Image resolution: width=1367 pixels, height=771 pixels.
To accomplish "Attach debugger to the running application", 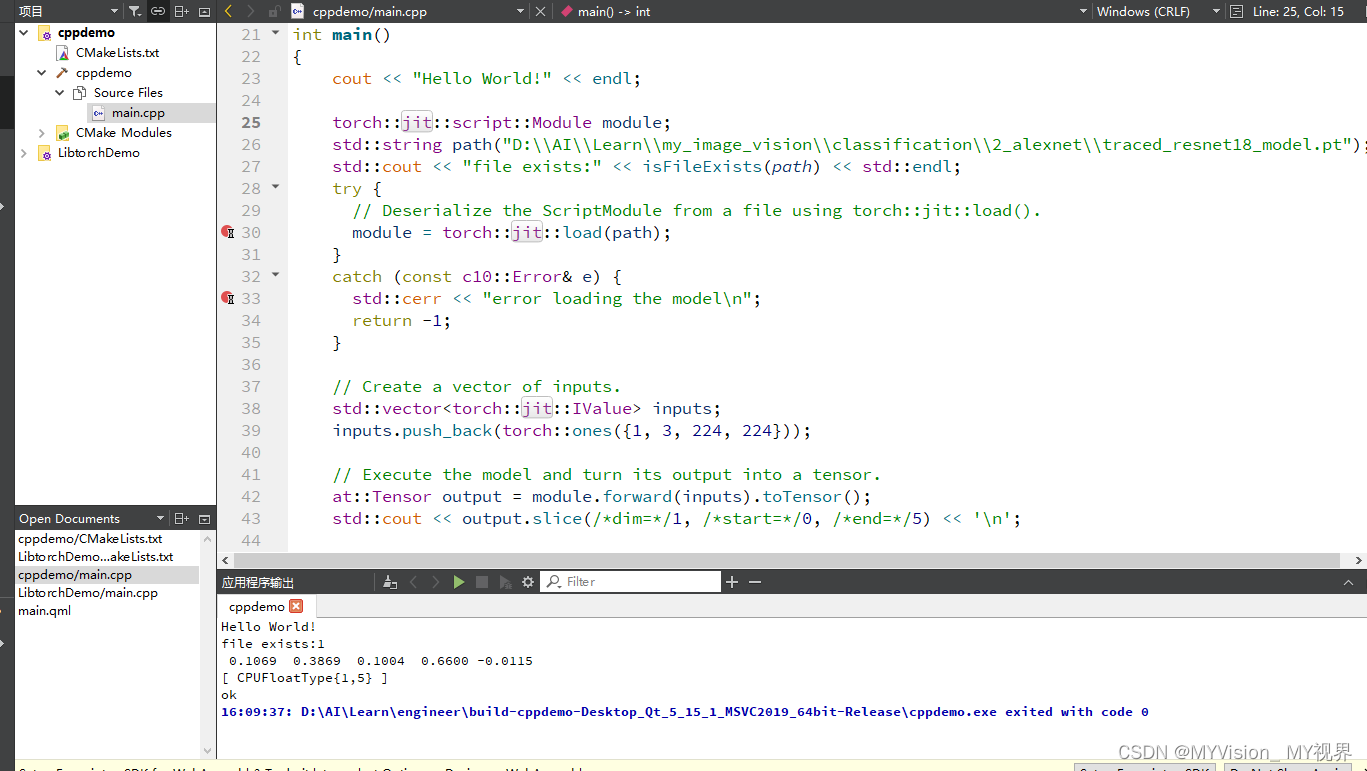I will (x=505, y=581).
